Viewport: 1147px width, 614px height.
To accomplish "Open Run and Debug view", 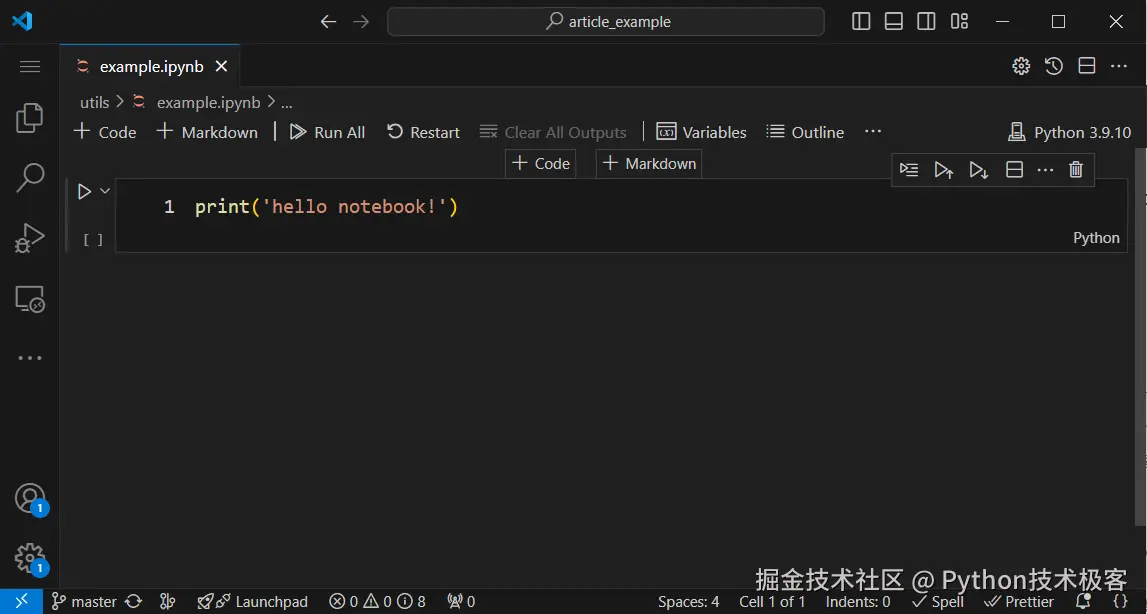I will pyautogui.click(x=30, y=238).
